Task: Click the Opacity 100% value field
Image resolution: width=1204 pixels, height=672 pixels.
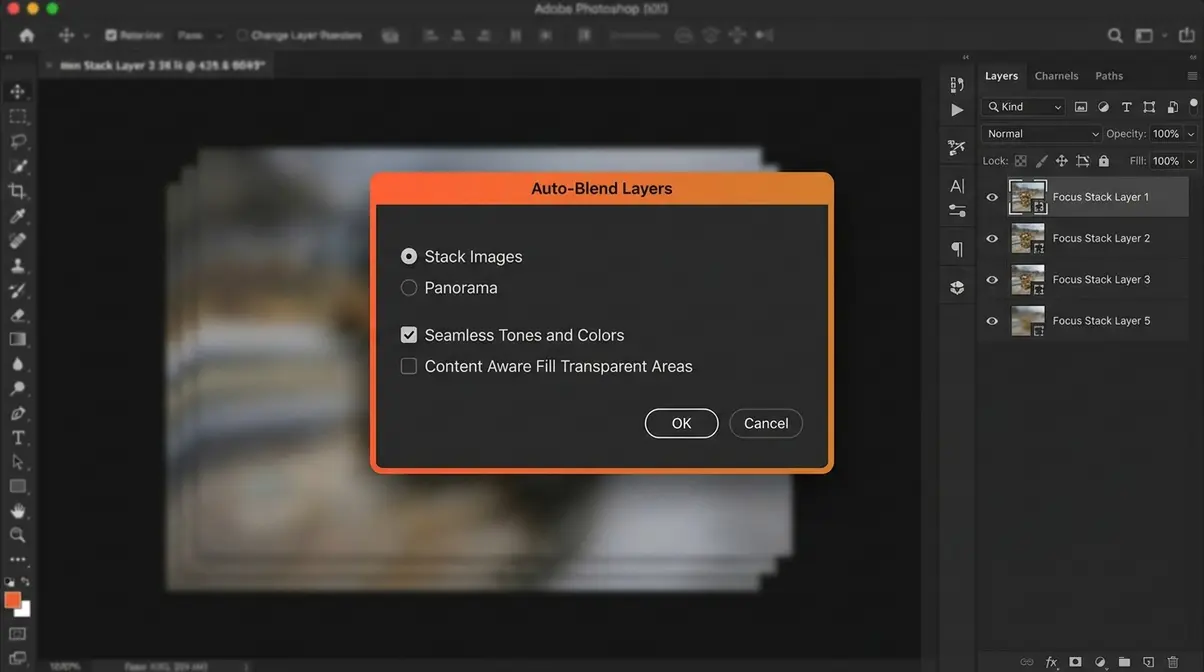Action: [1165, 134]
